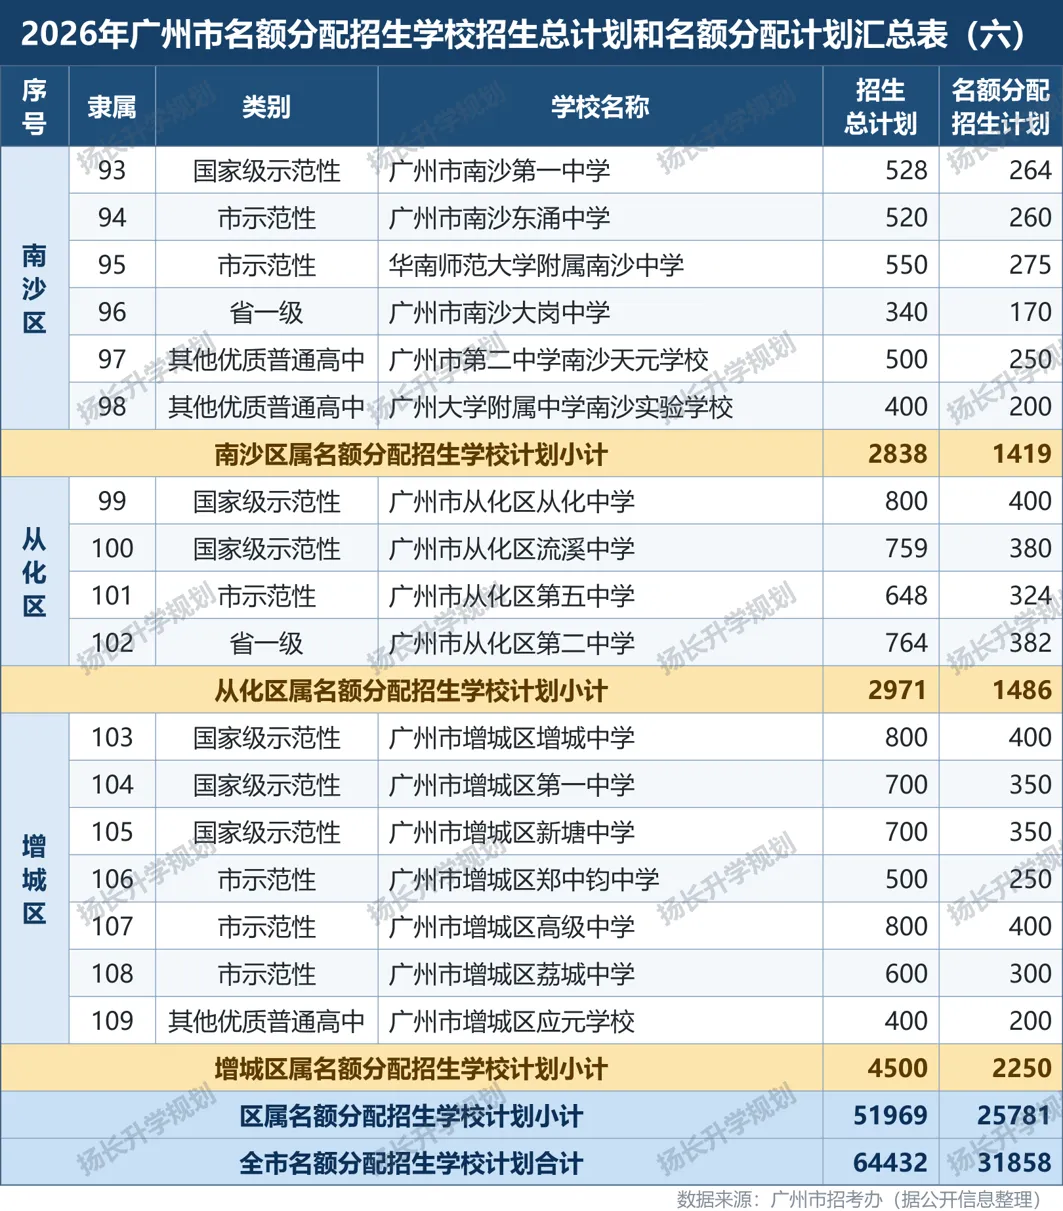Click the Nansha subtotal value 2838
Viewport: 1063px width, 1211px height.
(898, 454)
